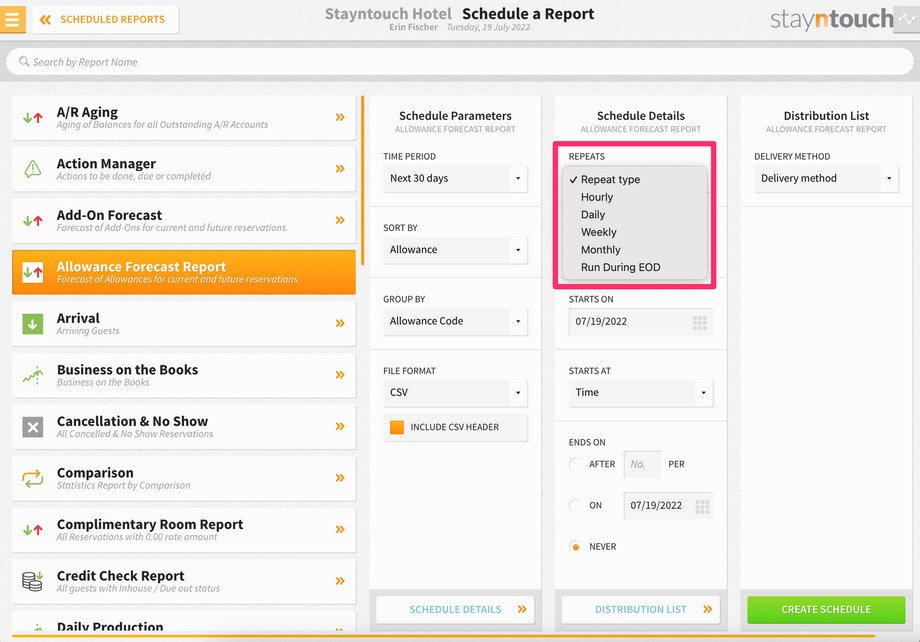
Task: Click the A/R Aging arrows icon
Action: coord(33,117)
